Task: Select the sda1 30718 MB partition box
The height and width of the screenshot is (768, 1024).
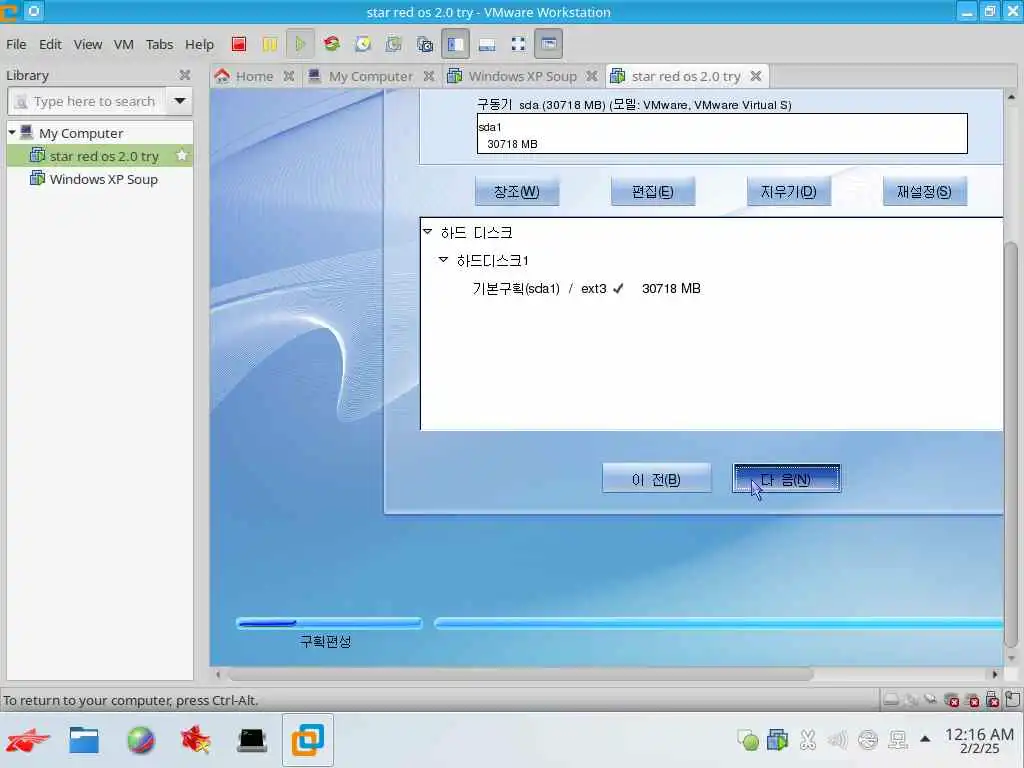Action: (x=722, y=135)
